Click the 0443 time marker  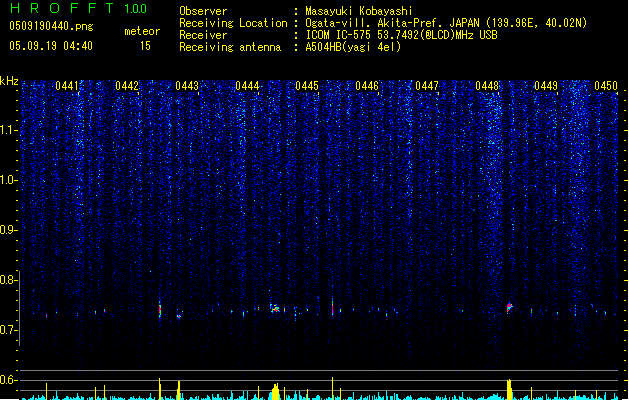click(x=187, y=86)
